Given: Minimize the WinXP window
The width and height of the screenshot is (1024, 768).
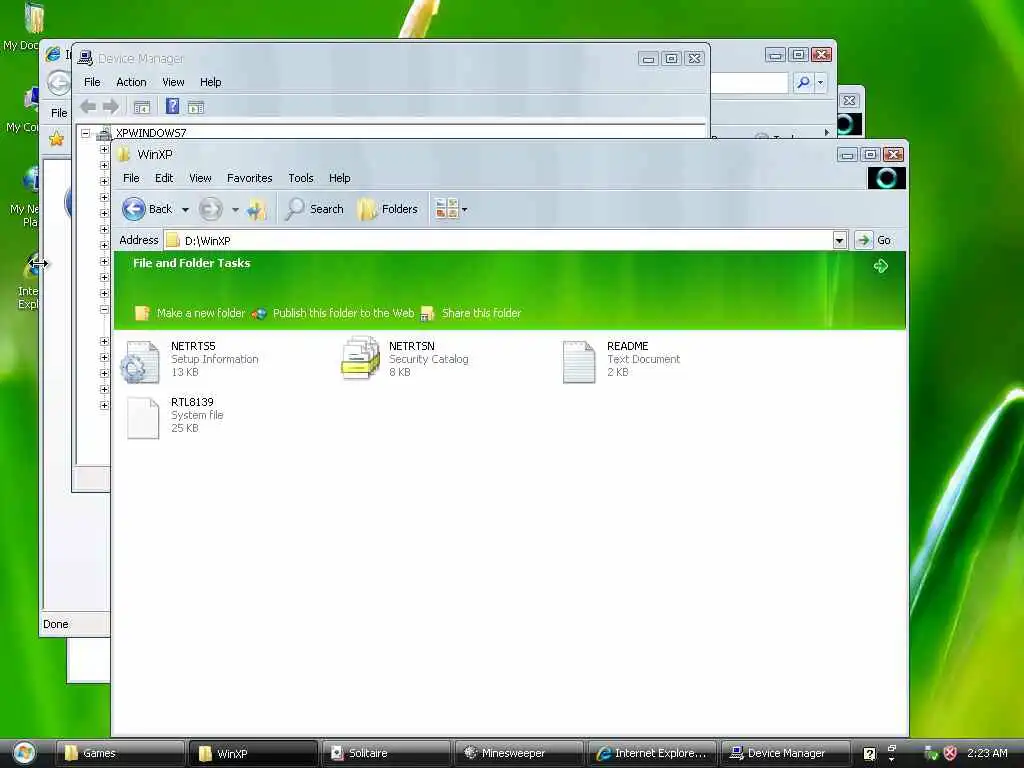Looking at the screenshot, I should click(847, 155).
